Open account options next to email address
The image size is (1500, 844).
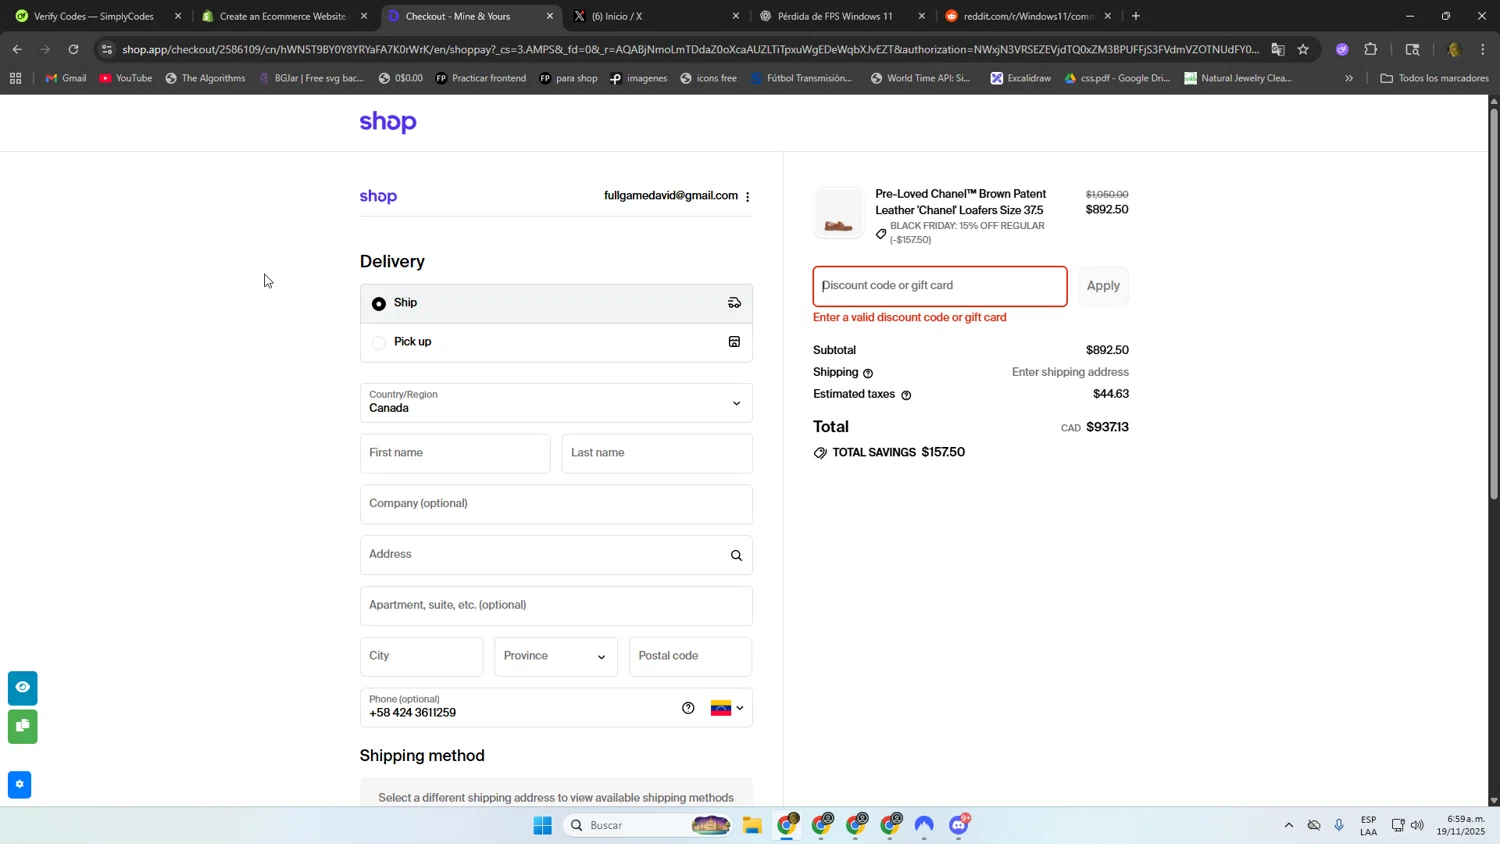click(748, 197)
